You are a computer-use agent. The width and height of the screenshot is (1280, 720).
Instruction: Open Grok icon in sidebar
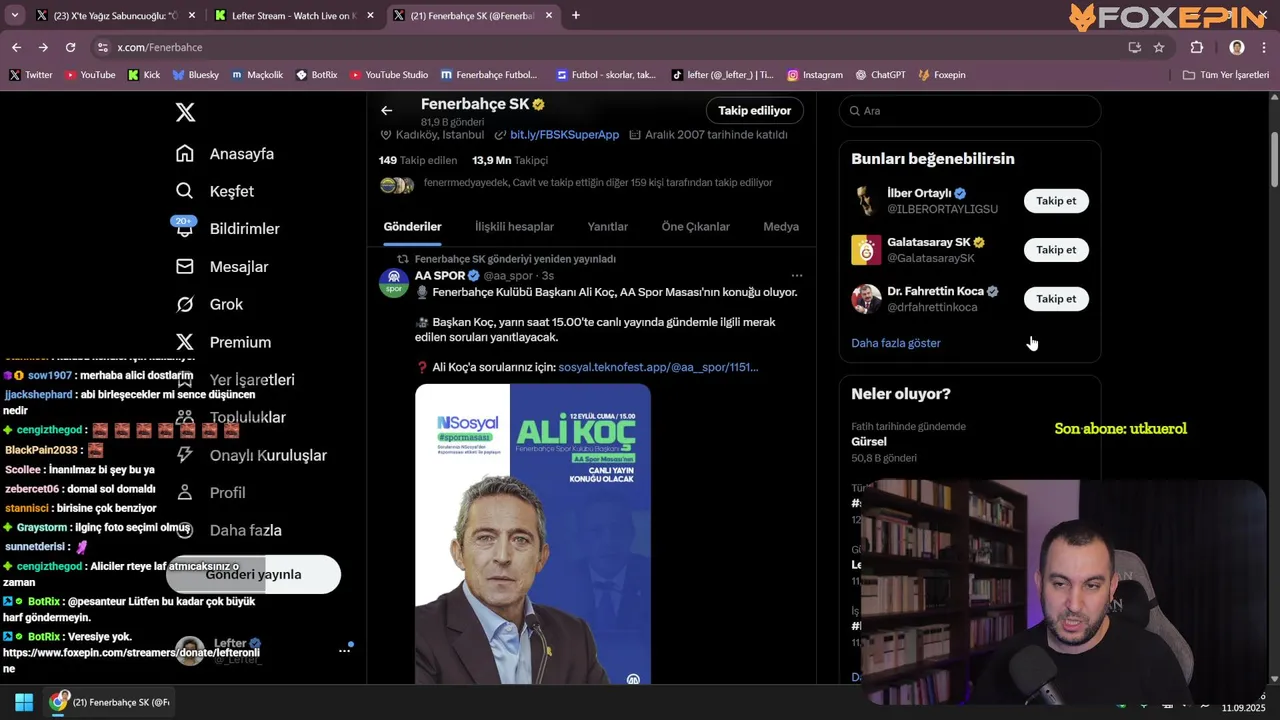[185, 304]
